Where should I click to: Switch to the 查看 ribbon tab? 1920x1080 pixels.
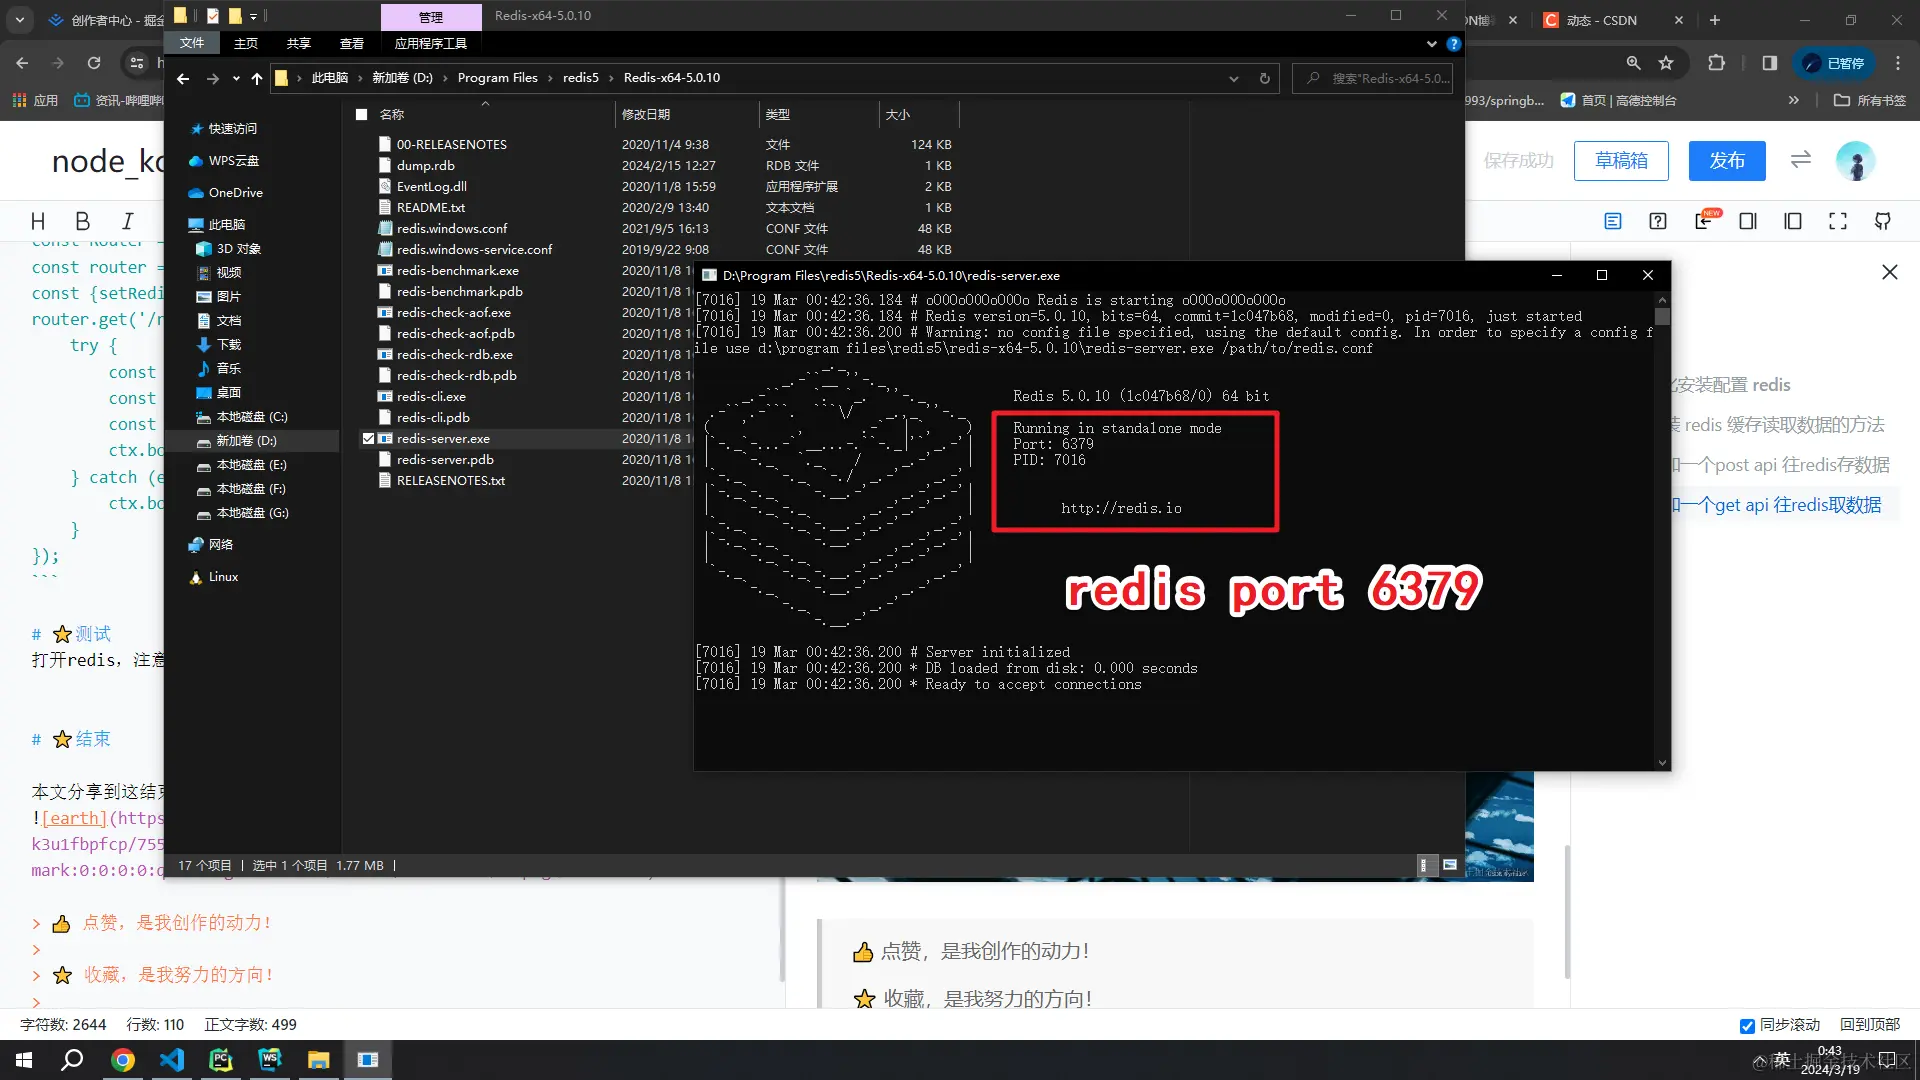[x=352, y=43]
